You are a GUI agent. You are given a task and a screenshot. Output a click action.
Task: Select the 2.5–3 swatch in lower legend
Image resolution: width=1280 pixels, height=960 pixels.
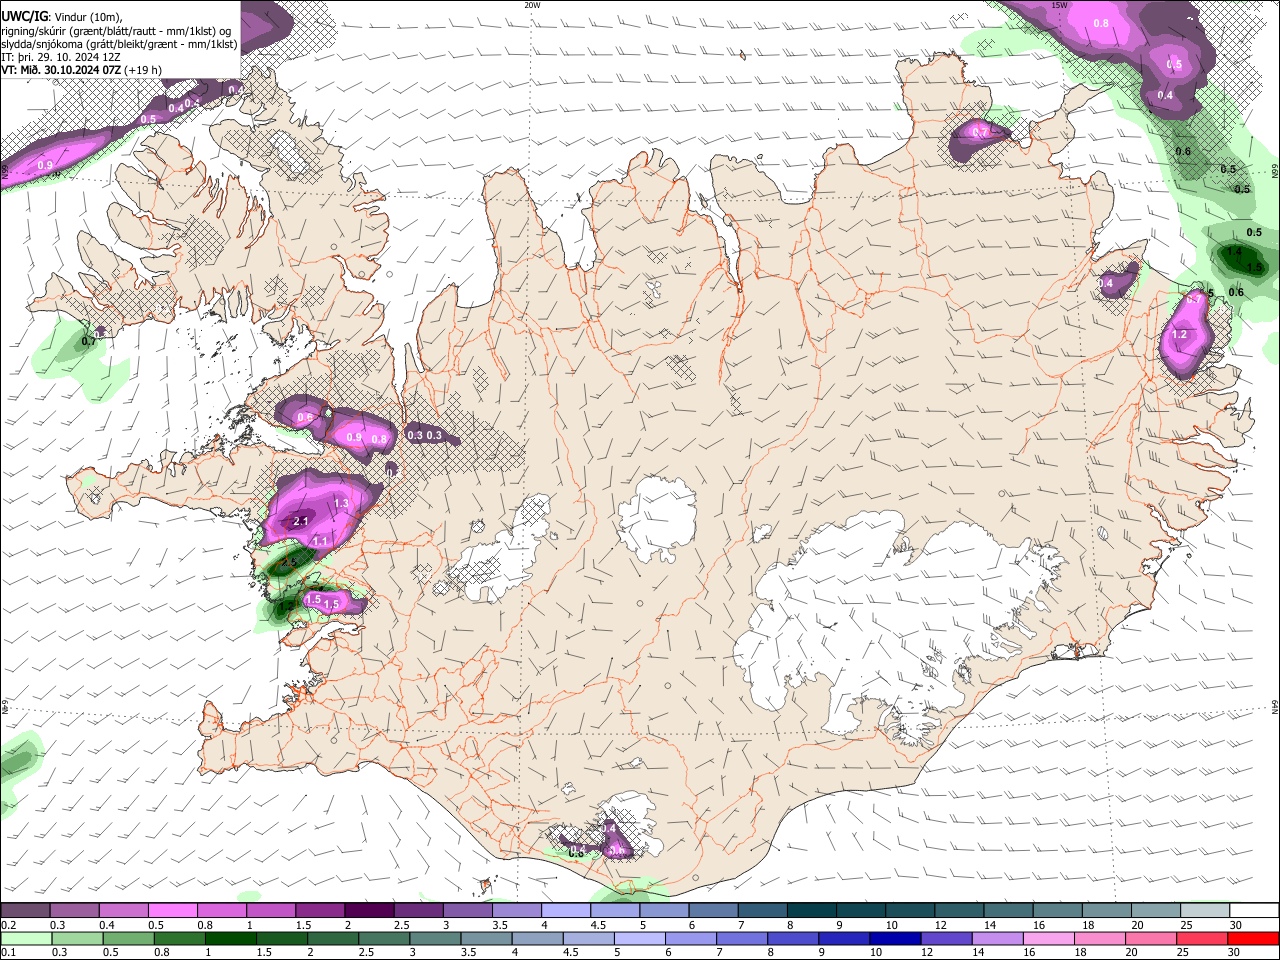coord(383,938)
